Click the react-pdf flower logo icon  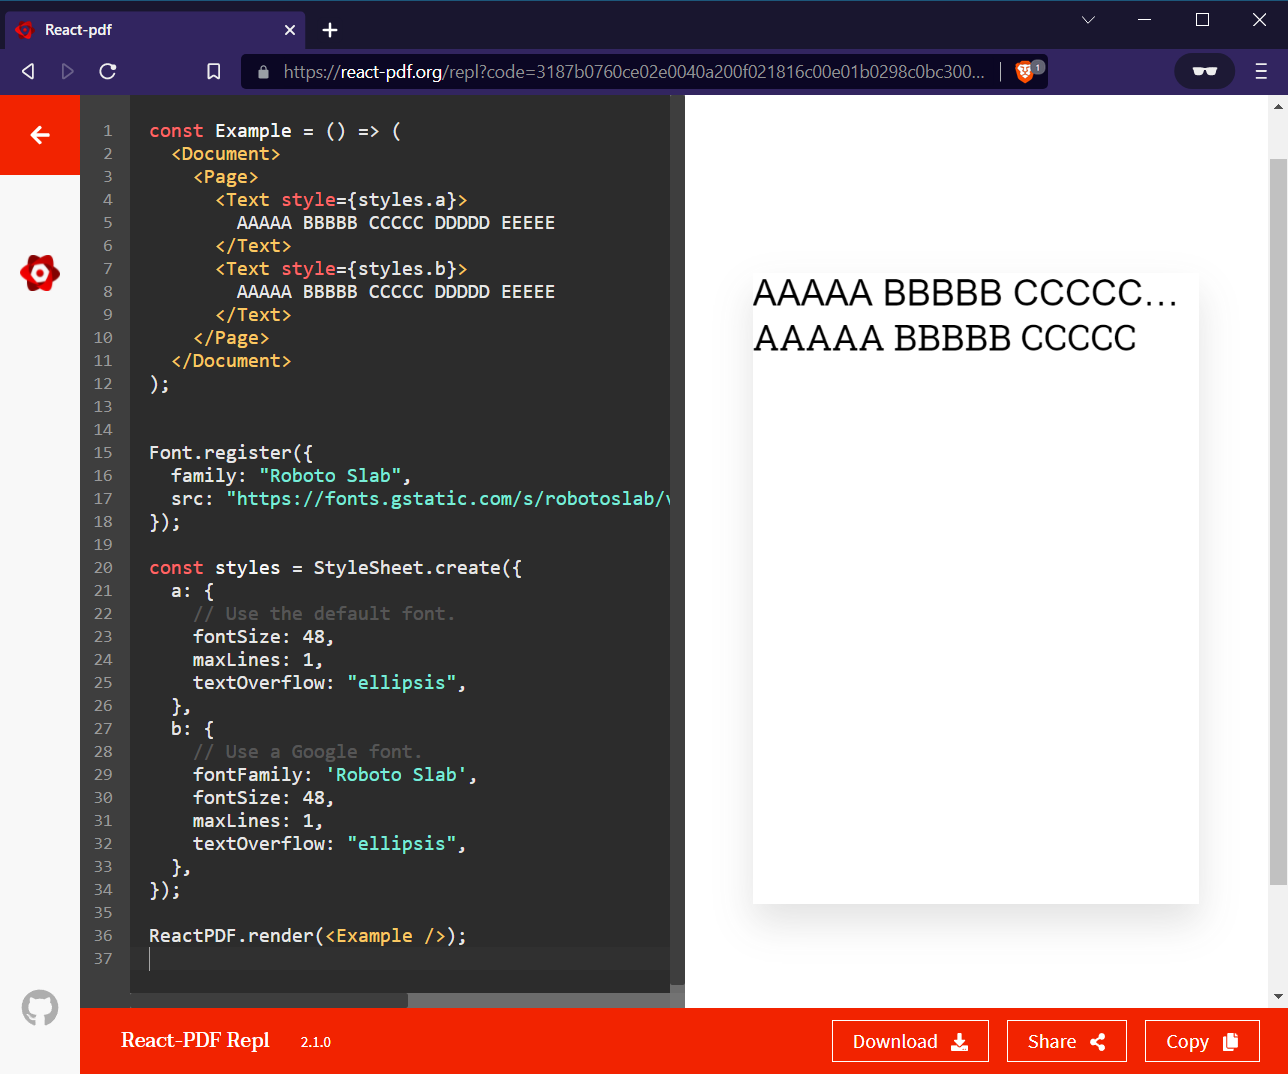[39, 273]
